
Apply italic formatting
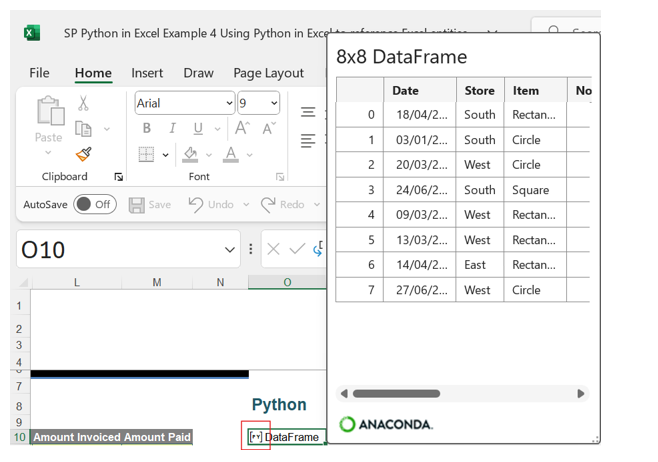(173, 129)
